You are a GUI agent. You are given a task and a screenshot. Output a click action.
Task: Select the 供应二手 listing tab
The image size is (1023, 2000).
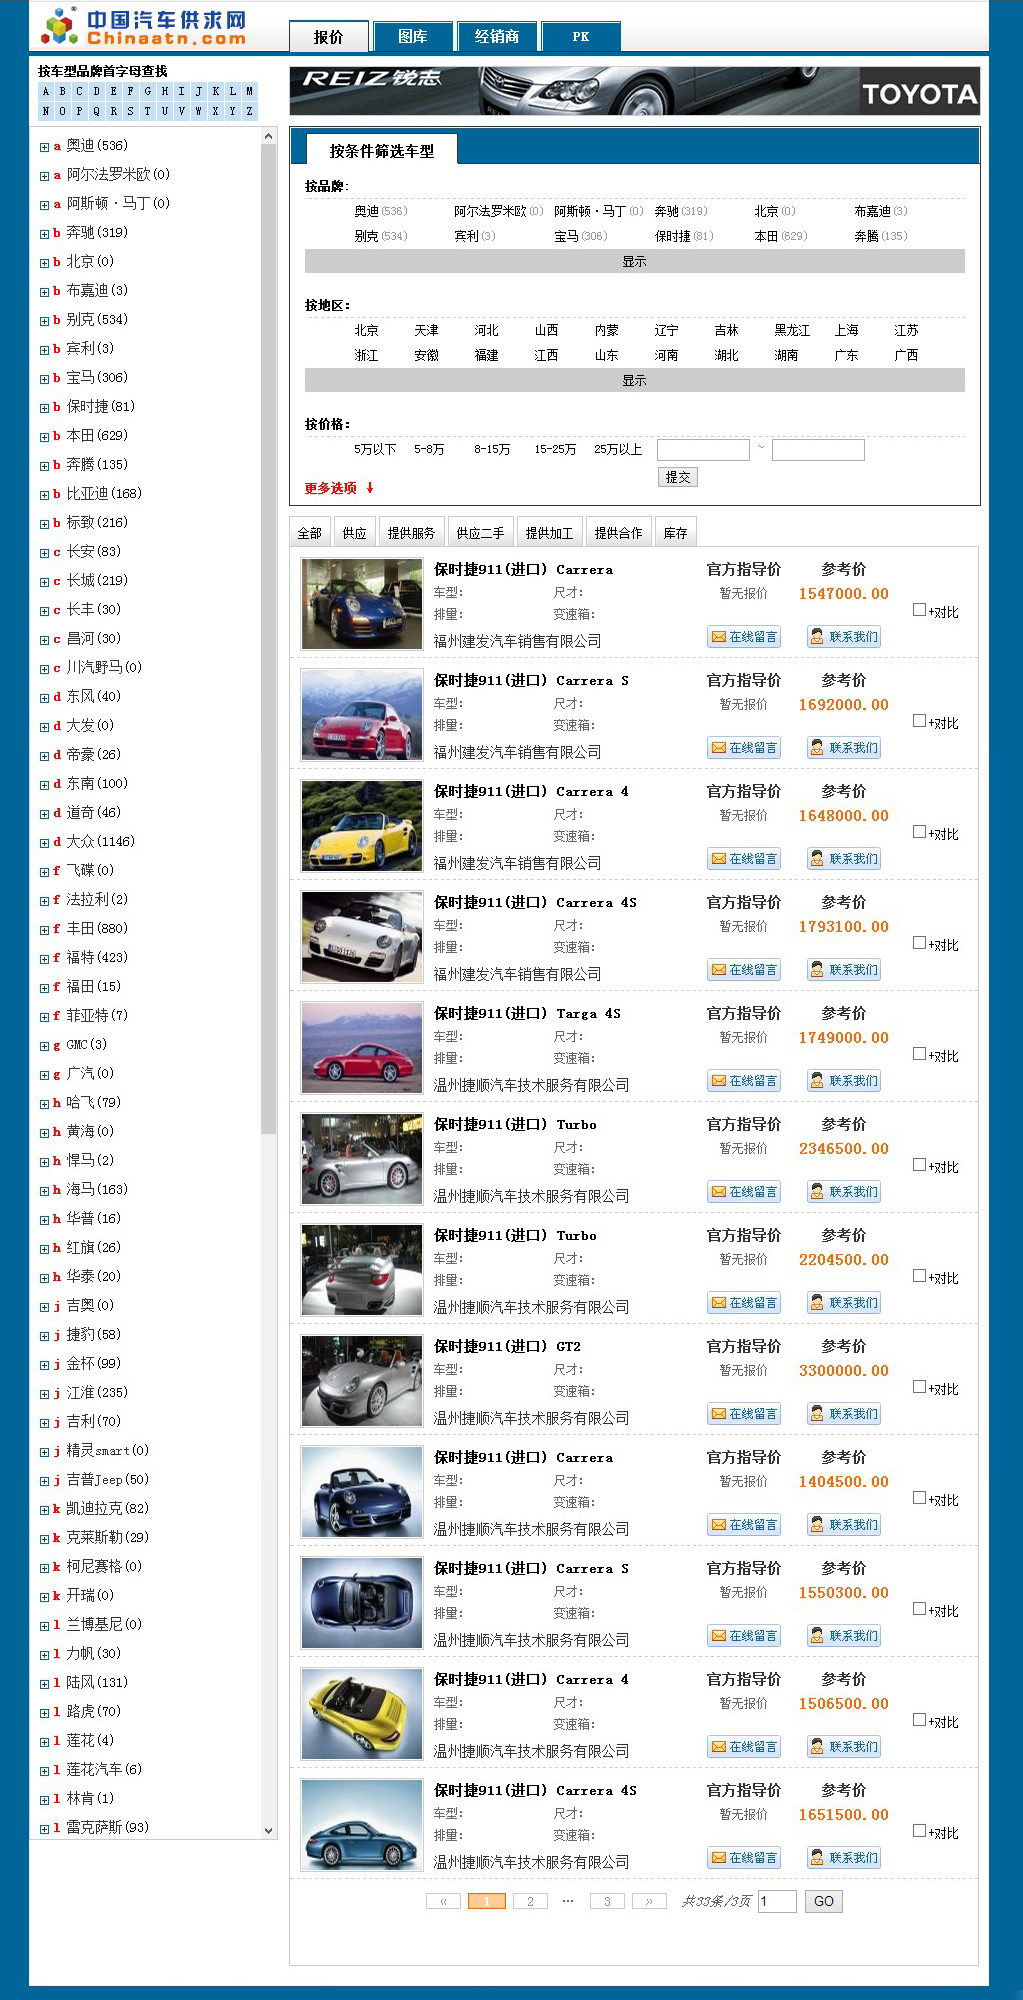pos(480,533)
